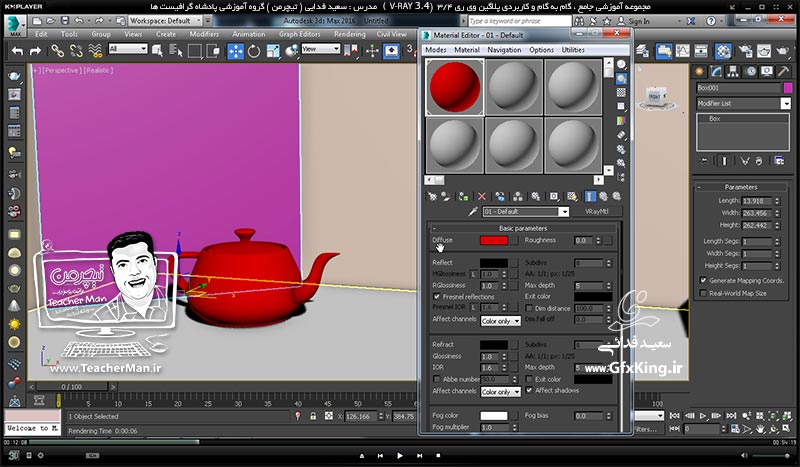Viewport: 800px width, 467px height.
Task: Open the Motion command panel tab
Action: pyautogui.click(x=751, y=72)
